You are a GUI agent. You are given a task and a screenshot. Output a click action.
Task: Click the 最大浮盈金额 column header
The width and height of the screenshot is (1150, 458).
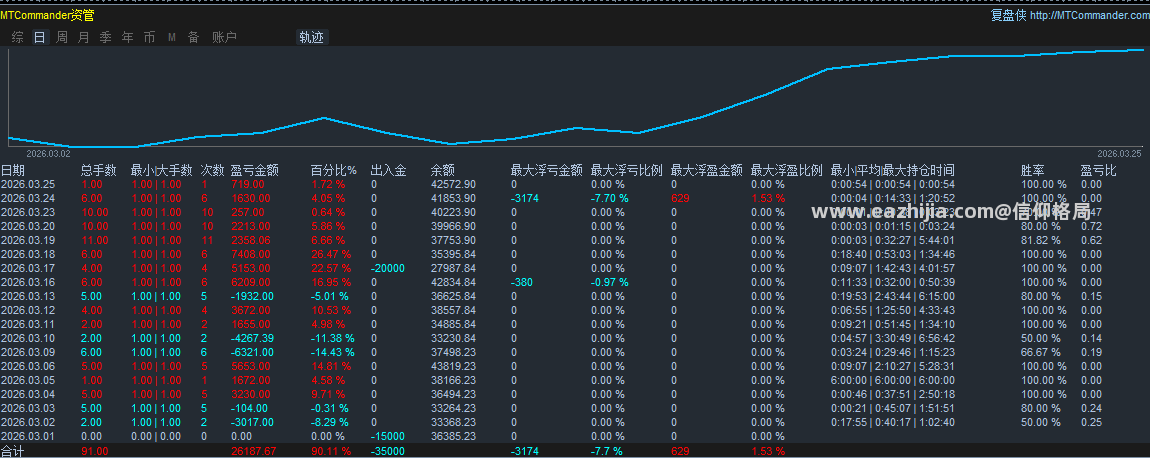[x=706, y=170]
